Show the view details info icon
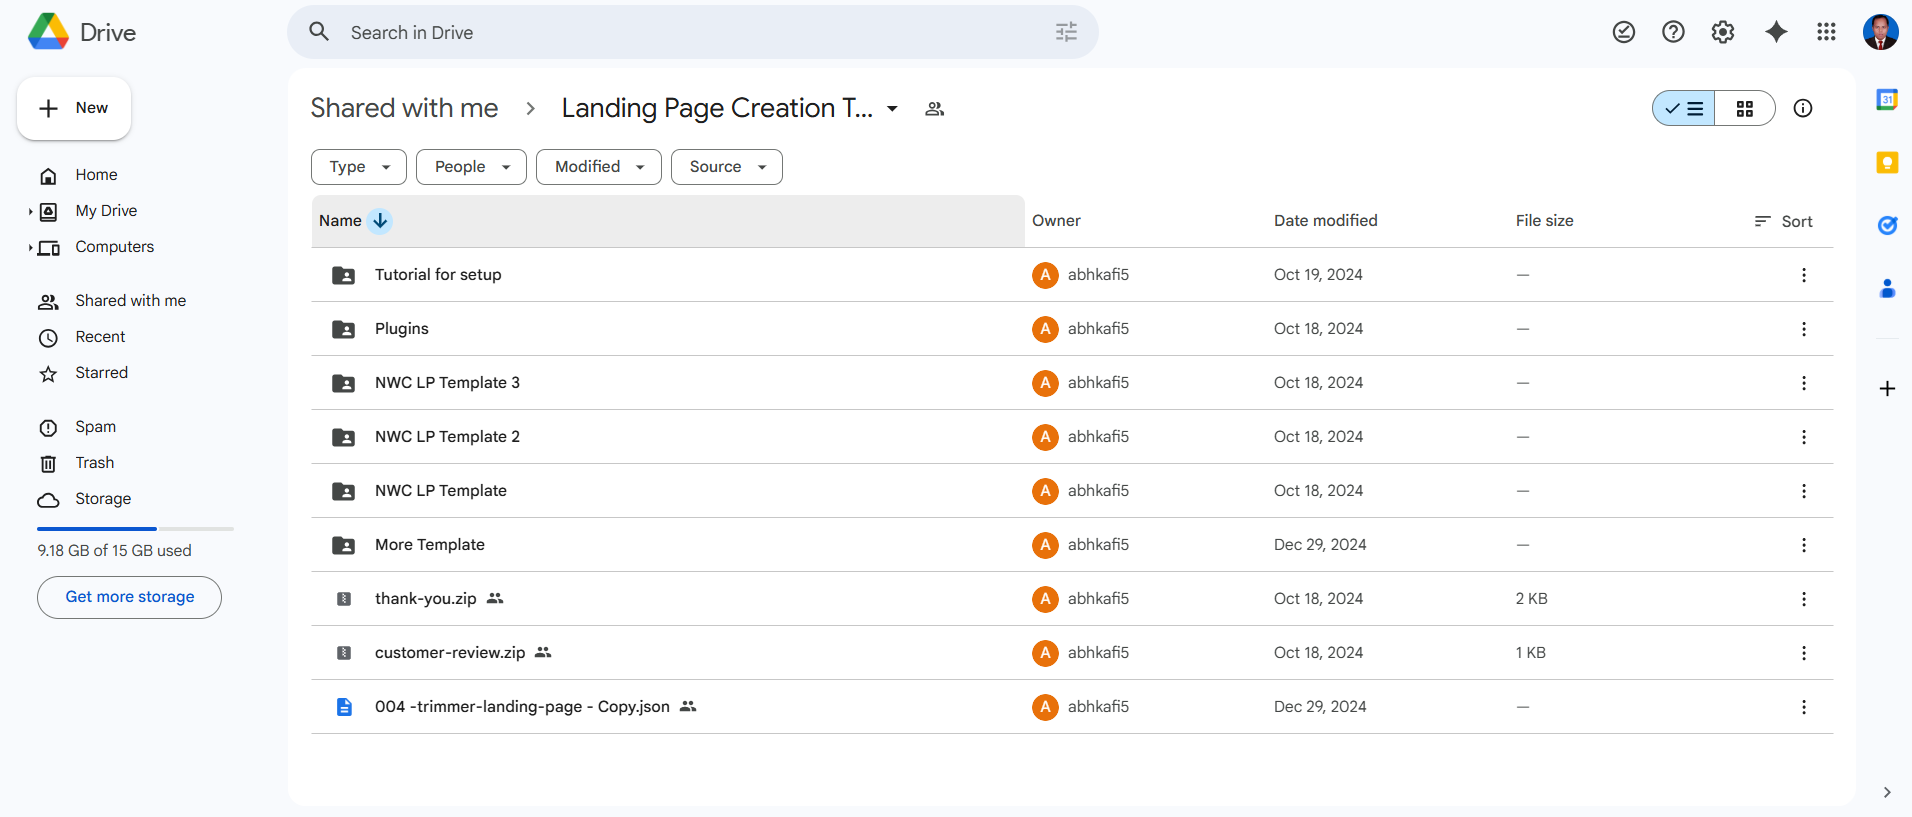This screenshot has width=1912, height=817. pyautogui.click(x=1802, y=108)
